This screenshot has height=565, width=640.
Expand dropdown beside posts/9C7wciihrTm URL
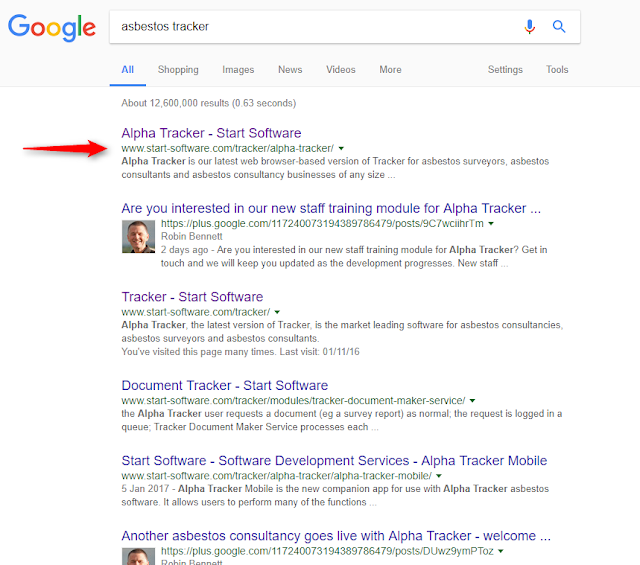tap(491, 224)
